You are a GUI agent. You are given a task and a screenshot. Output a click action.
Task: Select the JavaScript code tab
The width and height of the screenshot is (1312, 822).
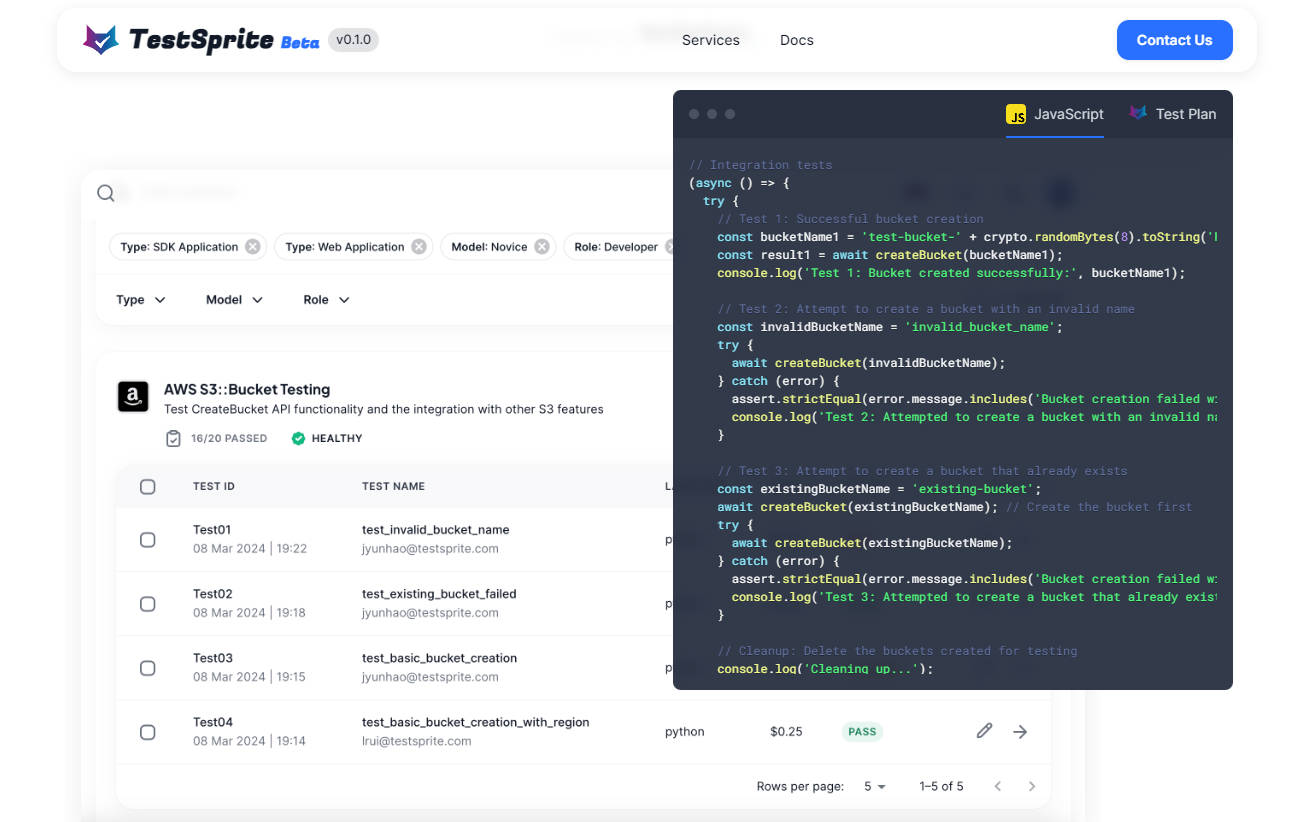click(x=1055, y=114)
